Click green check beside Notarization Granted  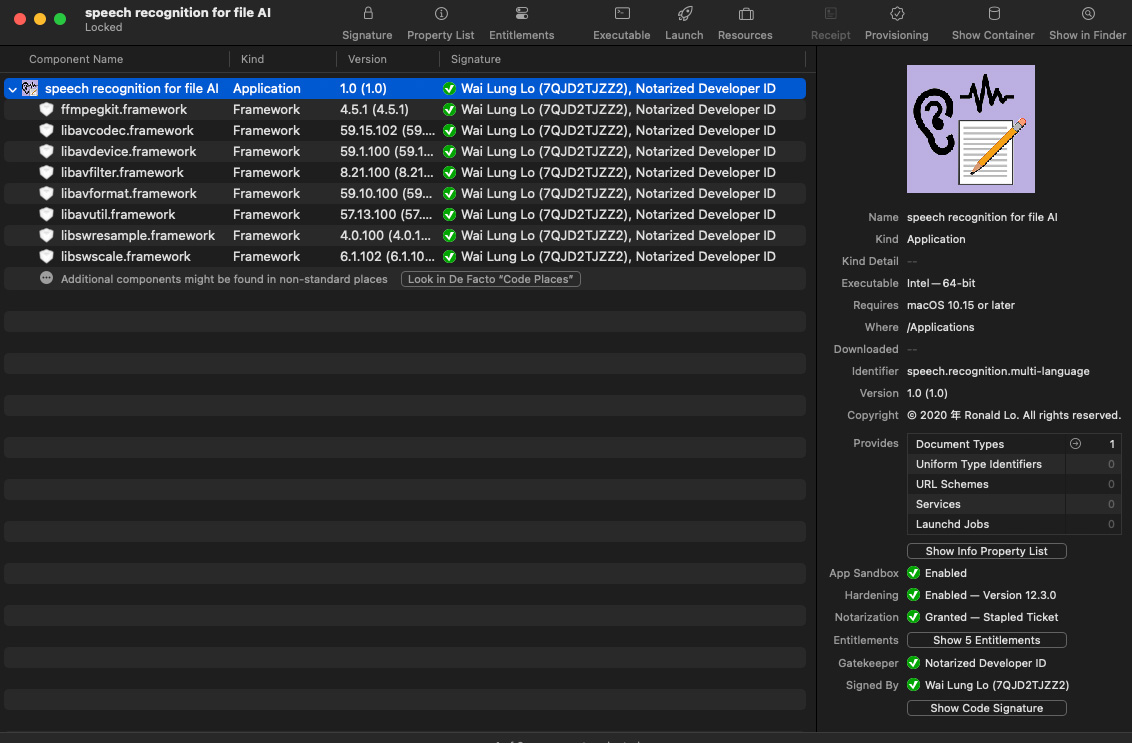[x=913, y=617]
